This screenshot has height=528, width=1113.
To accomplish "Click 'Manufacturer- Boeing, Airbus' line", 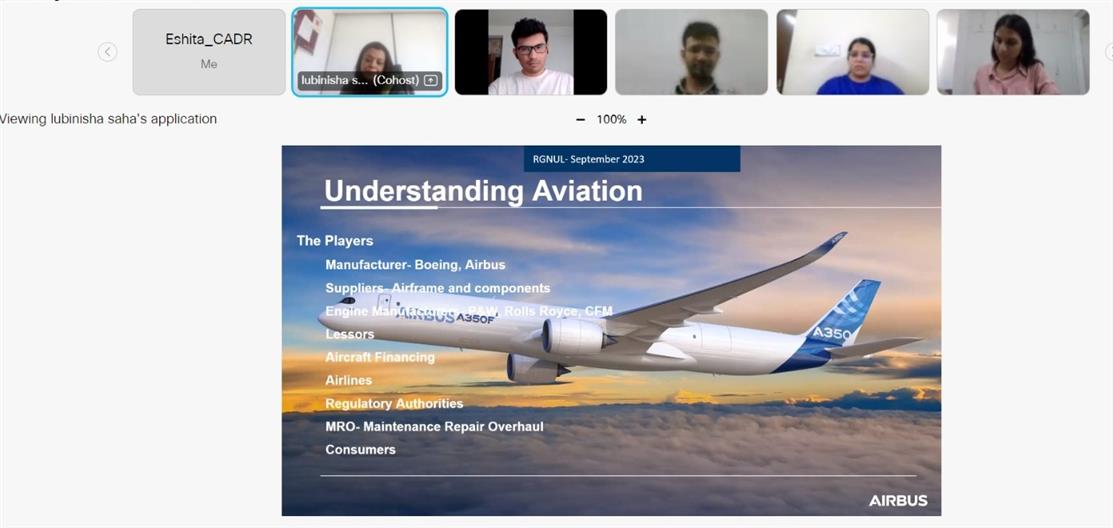I will (x=415, y=265).
